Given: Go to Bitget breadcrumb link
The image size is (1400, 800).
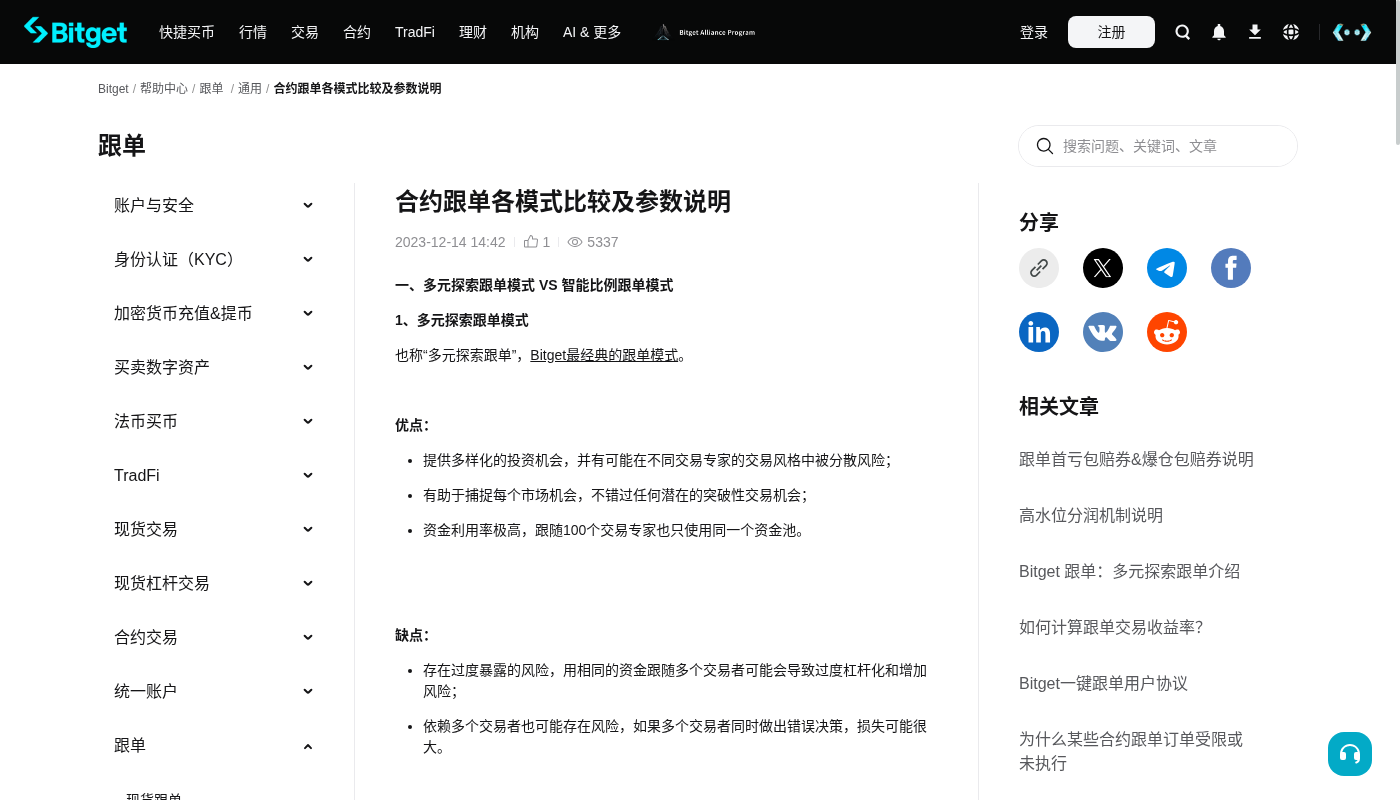Looking at the screenshot, I should pyautogui.click(x=113, y=89).
